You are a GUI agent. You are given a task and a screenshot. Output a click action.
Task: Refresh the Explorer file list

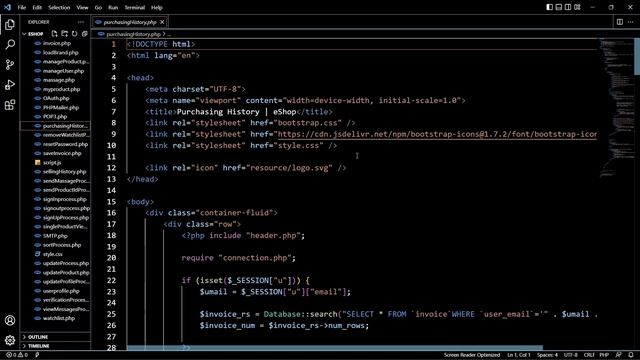tap(74, 34)
